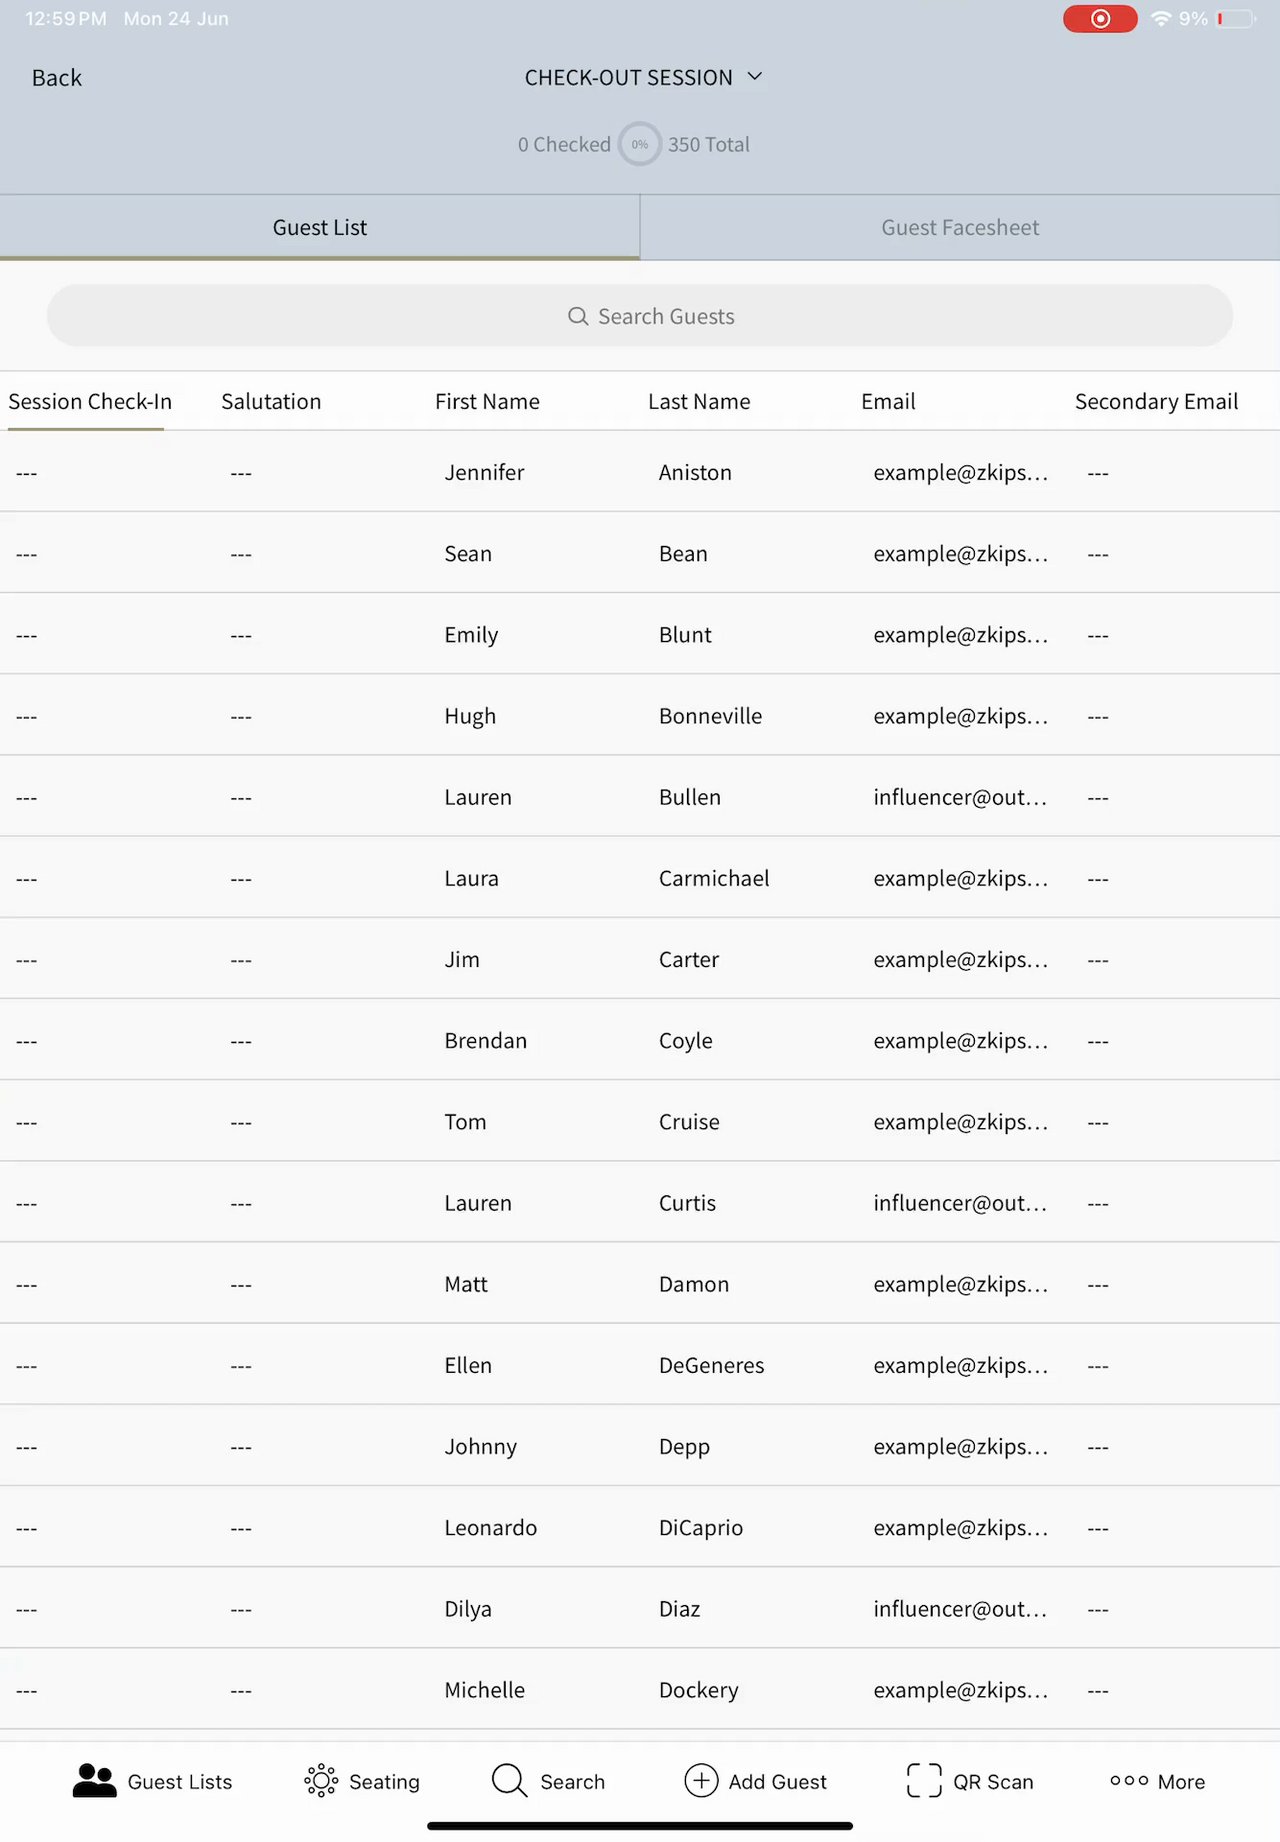Select the Guest List tab
Image resolution: width=1280 pixels, height=1842 pixels.
(320, 228)
